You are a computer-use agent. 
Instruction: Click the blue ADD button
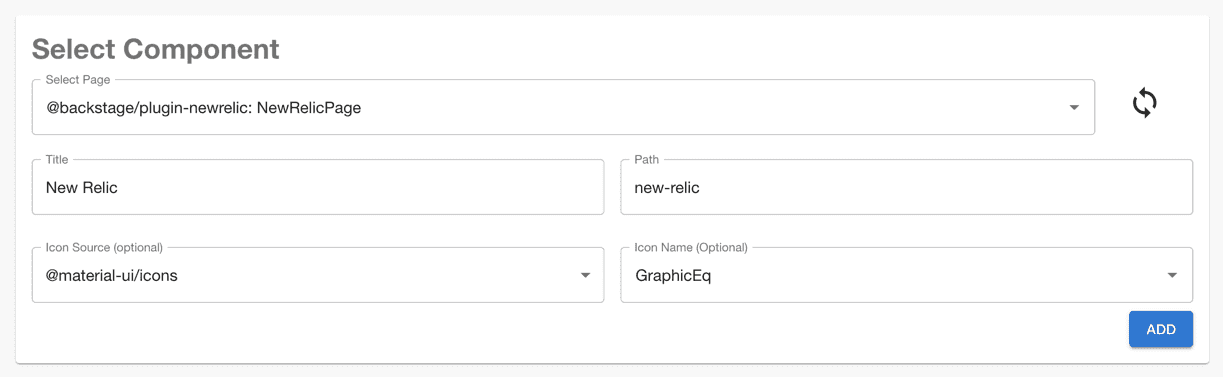tap(1161, 329)
